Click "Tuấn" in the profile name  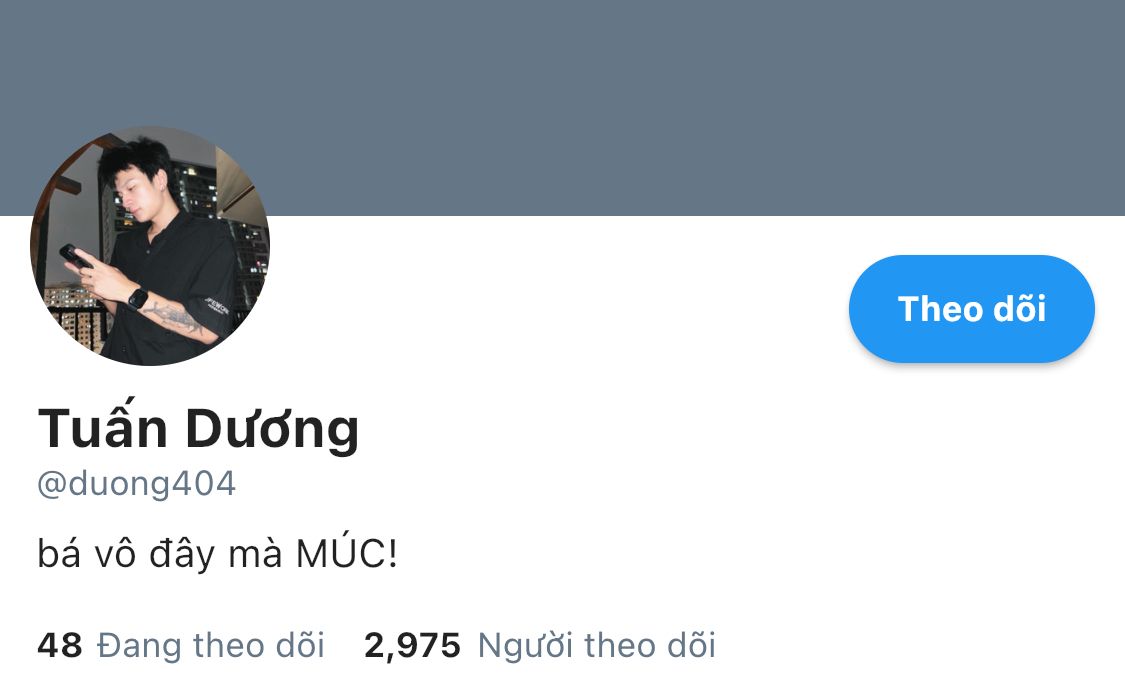coord(103,428)
